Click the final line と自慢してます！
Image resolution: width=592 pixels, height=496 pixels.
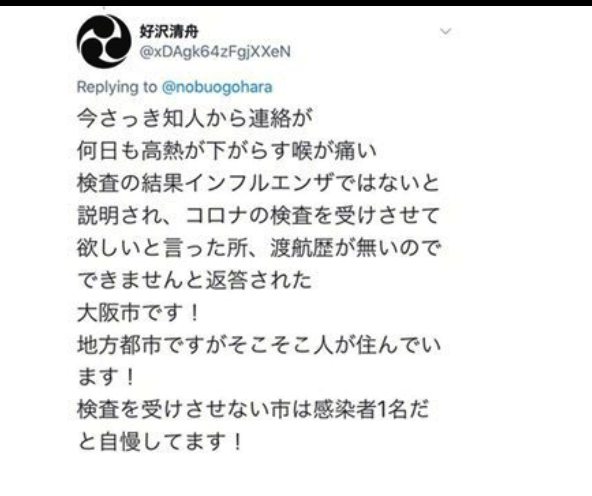(159, 442)
